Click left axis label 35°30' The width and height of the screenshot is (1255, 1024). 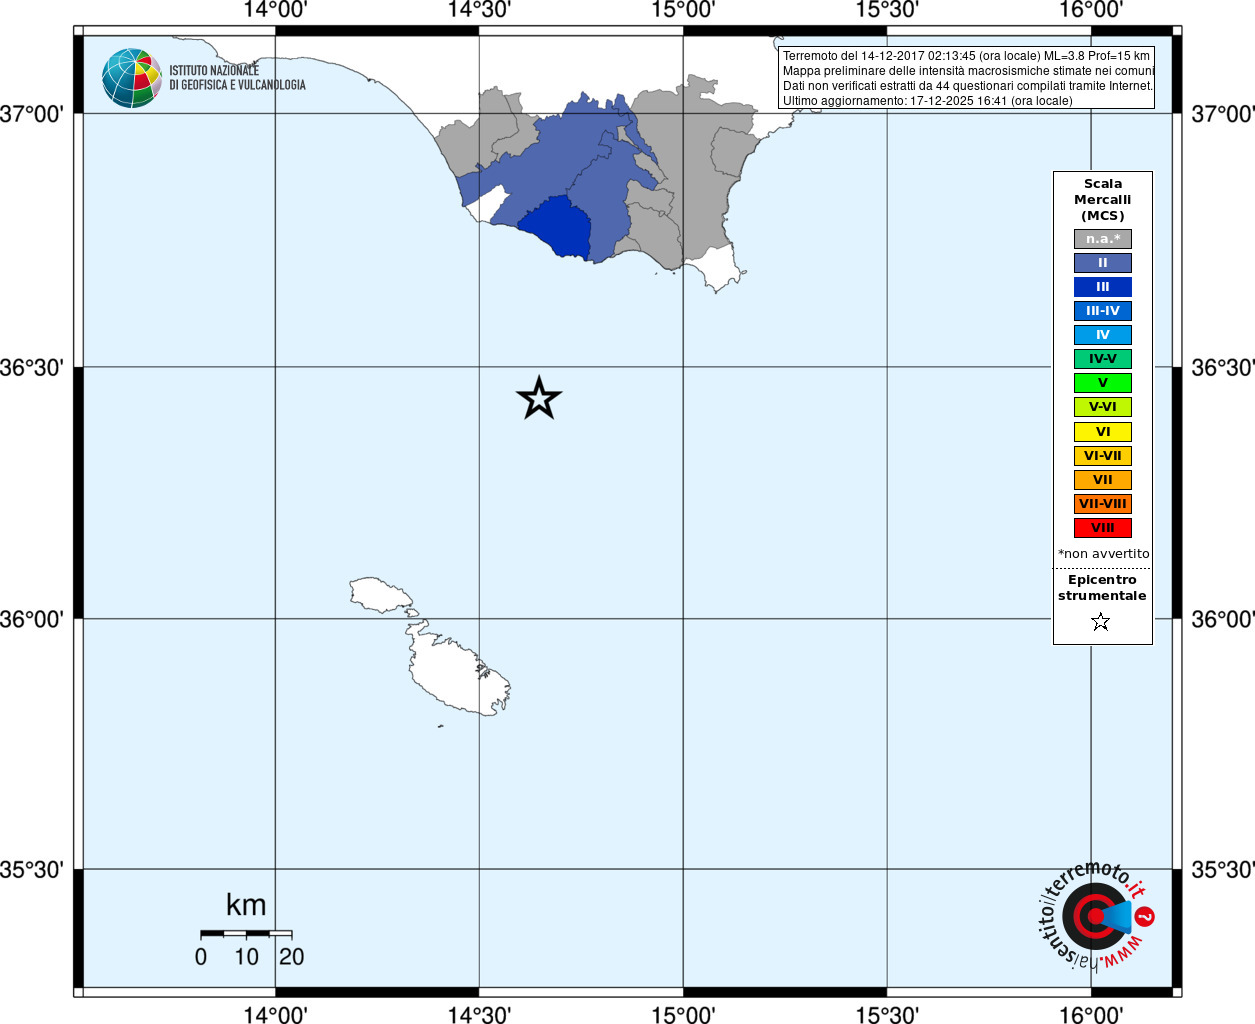pos(32,870)
